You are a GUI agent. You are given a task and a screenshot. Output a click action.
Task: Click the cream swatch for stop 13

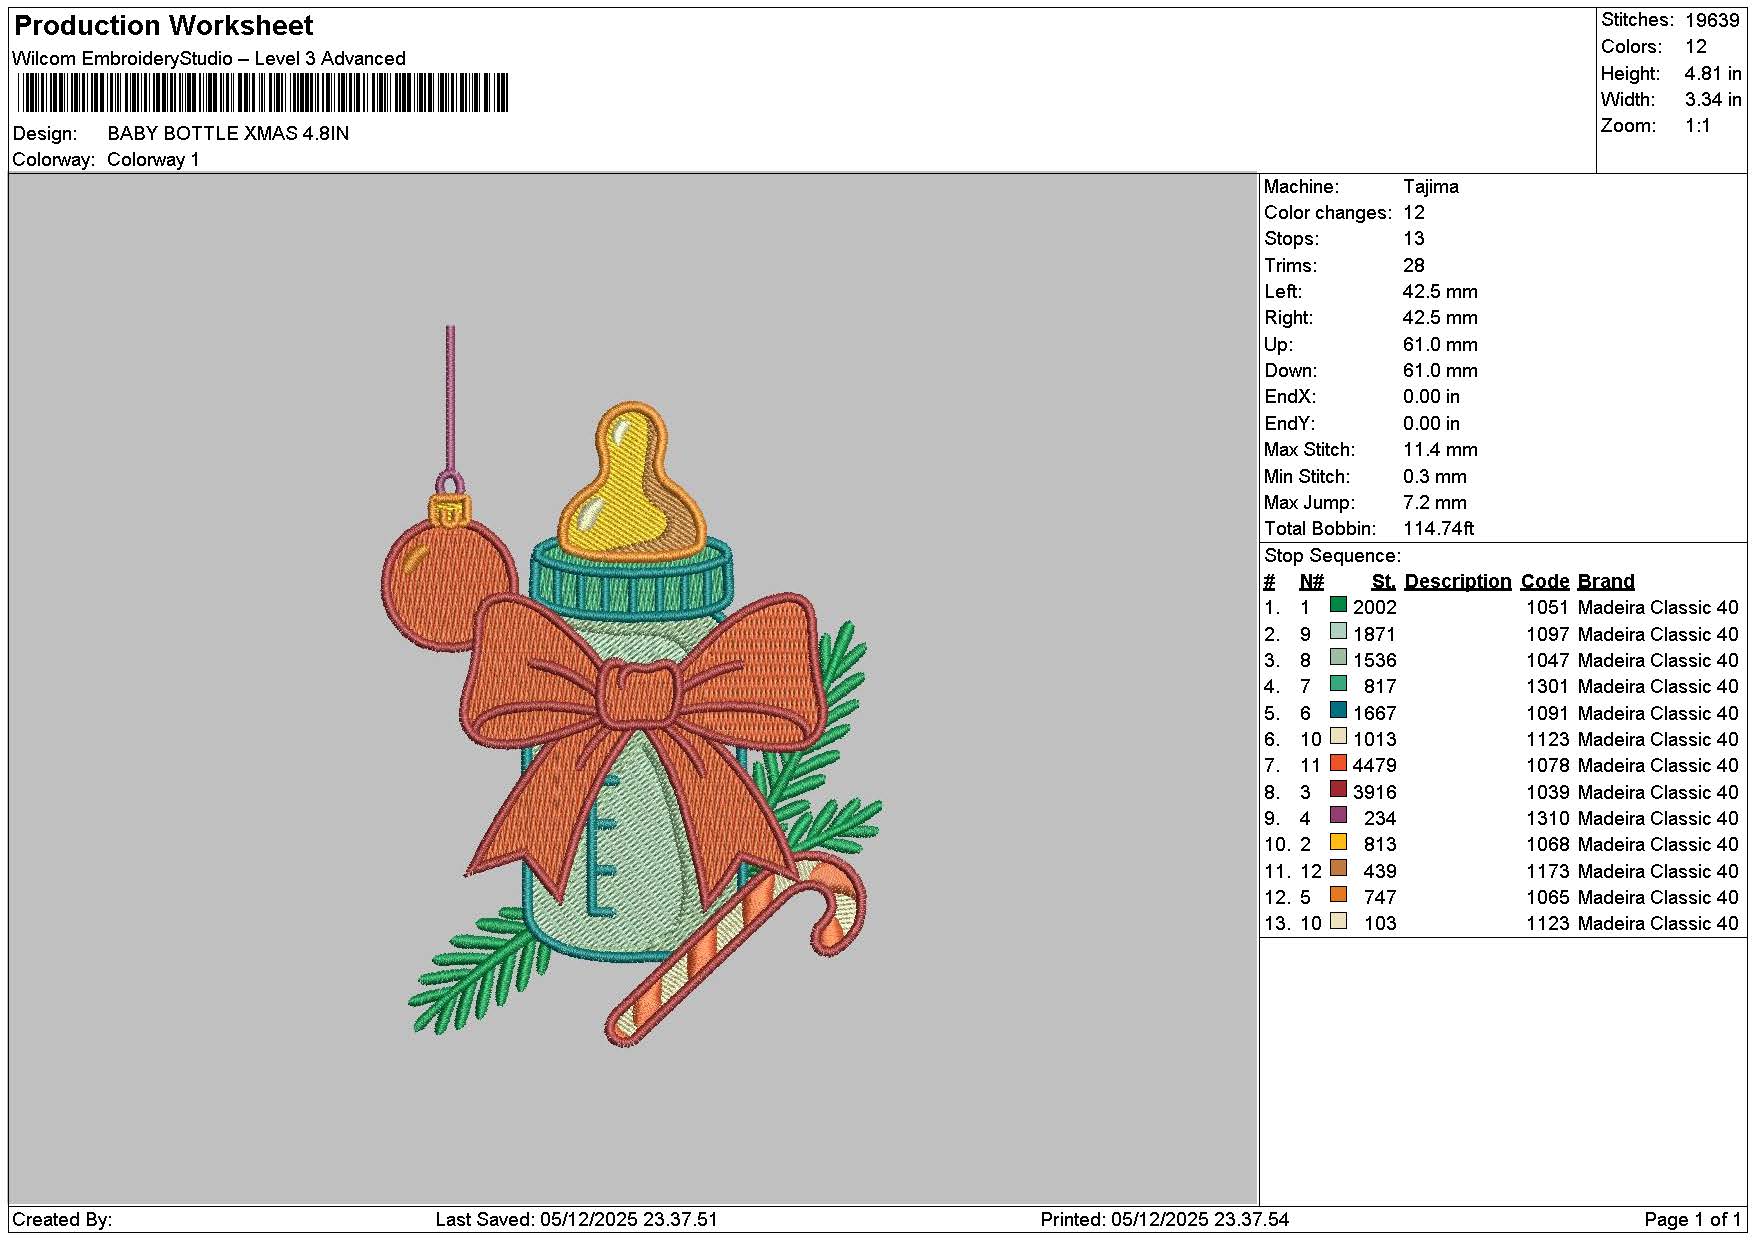[x=1338, y=921]
